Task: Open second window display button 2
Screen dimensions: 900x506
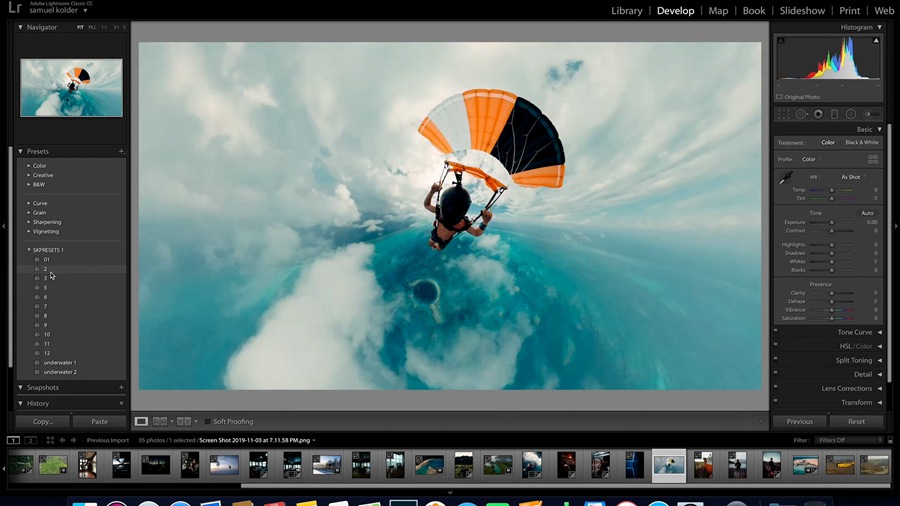Action: [x=30, y=440]
